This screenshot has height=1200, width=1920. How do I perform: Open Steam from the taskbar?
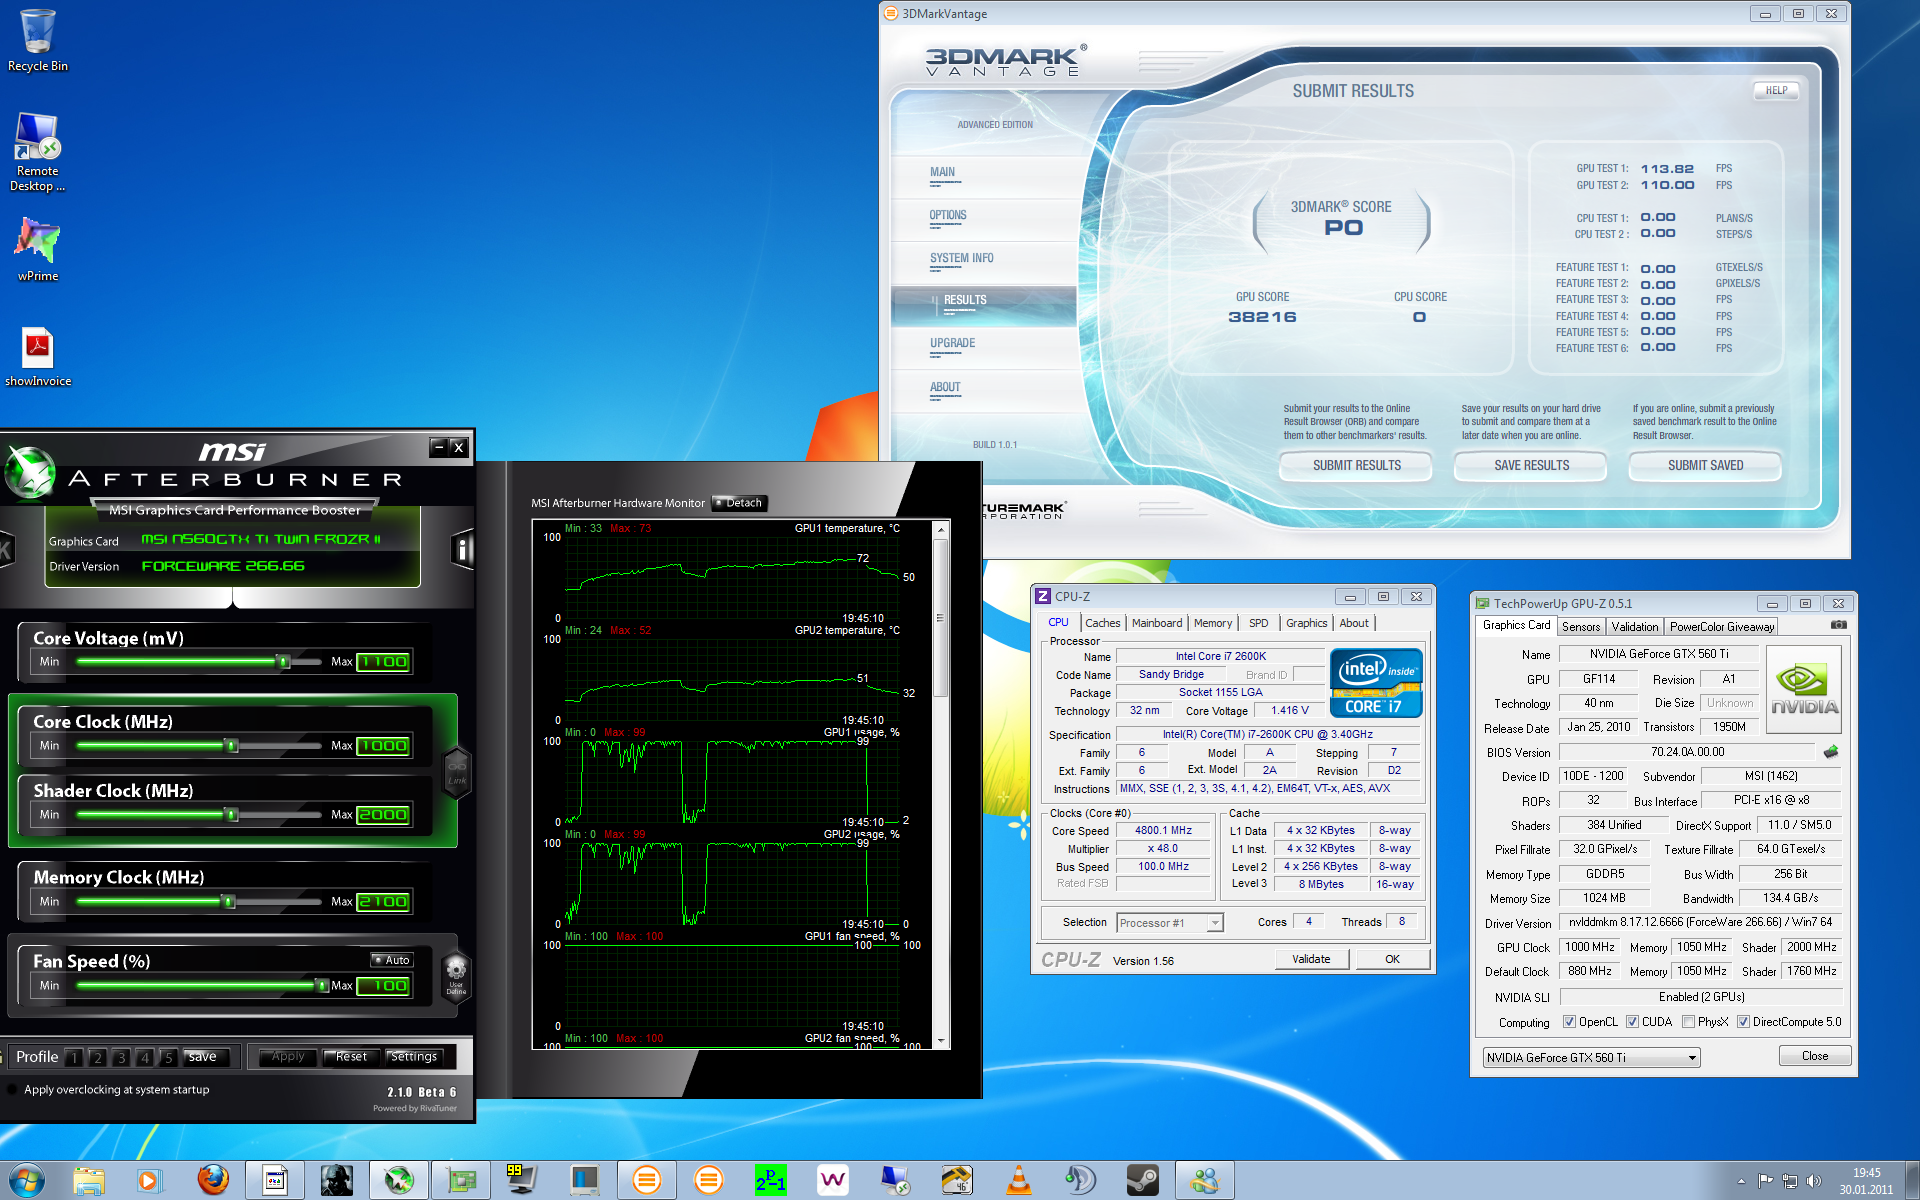[x=1142, y=1180]
